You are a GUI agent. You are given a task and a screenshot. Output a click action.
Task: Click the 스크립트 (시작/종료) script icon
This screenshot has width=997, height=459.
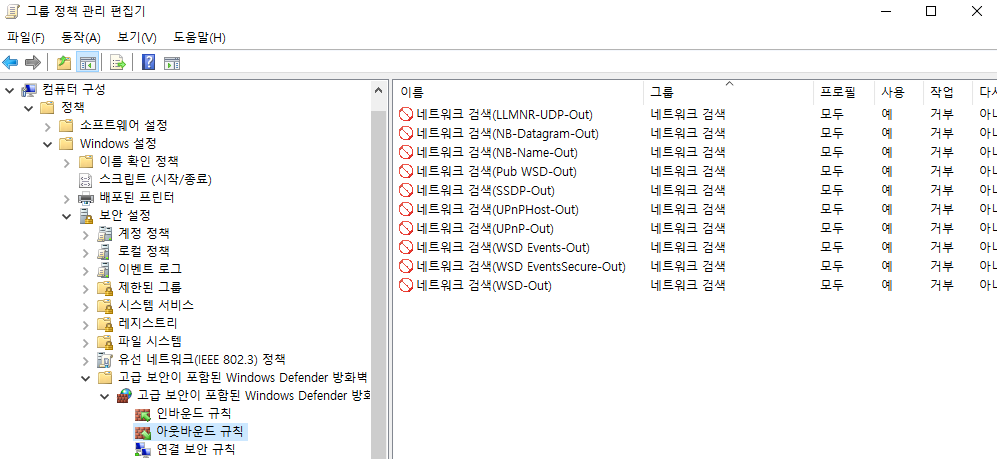pyautogui.click(x=86, y=179)
